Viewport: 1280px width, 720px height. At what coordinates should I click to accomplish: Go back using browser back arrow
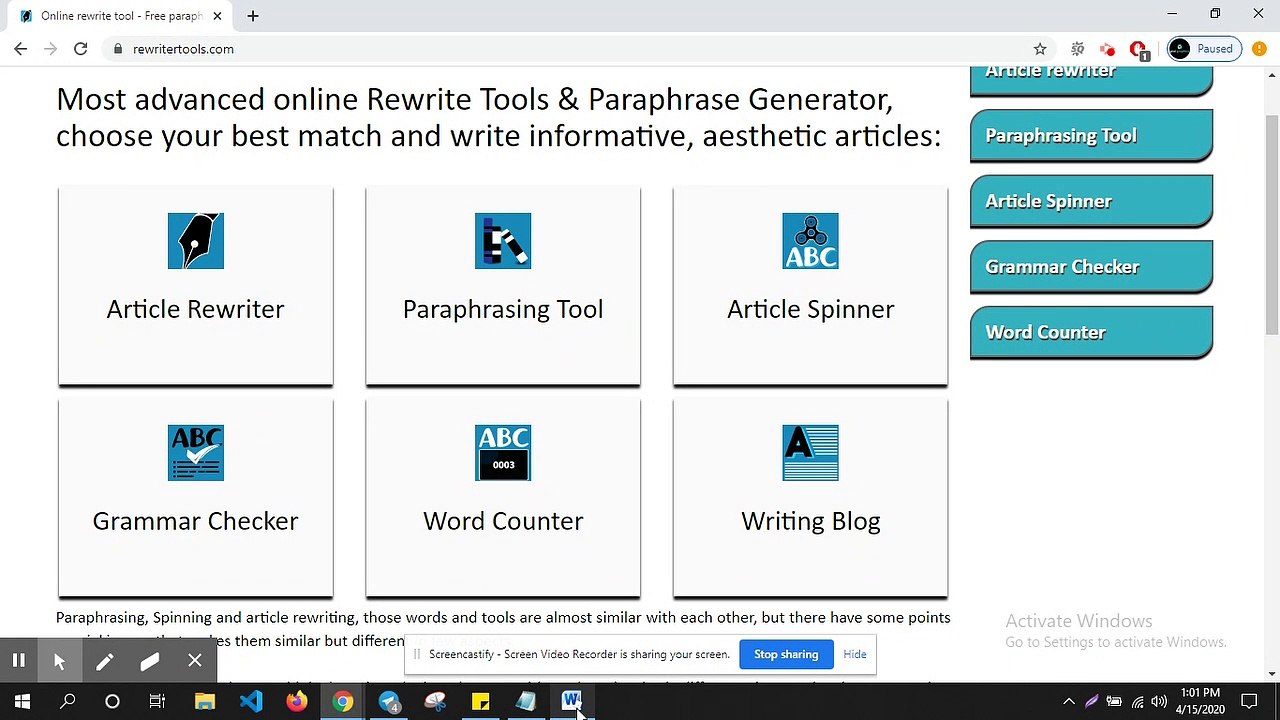[x=20, y=48]
